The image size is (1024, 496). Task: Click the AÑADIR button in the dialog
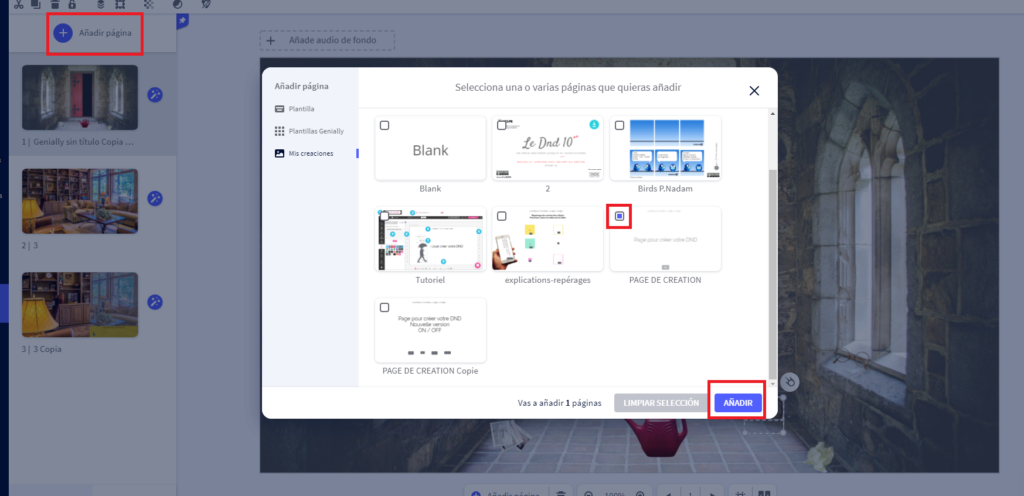click(x=738, y=402)
